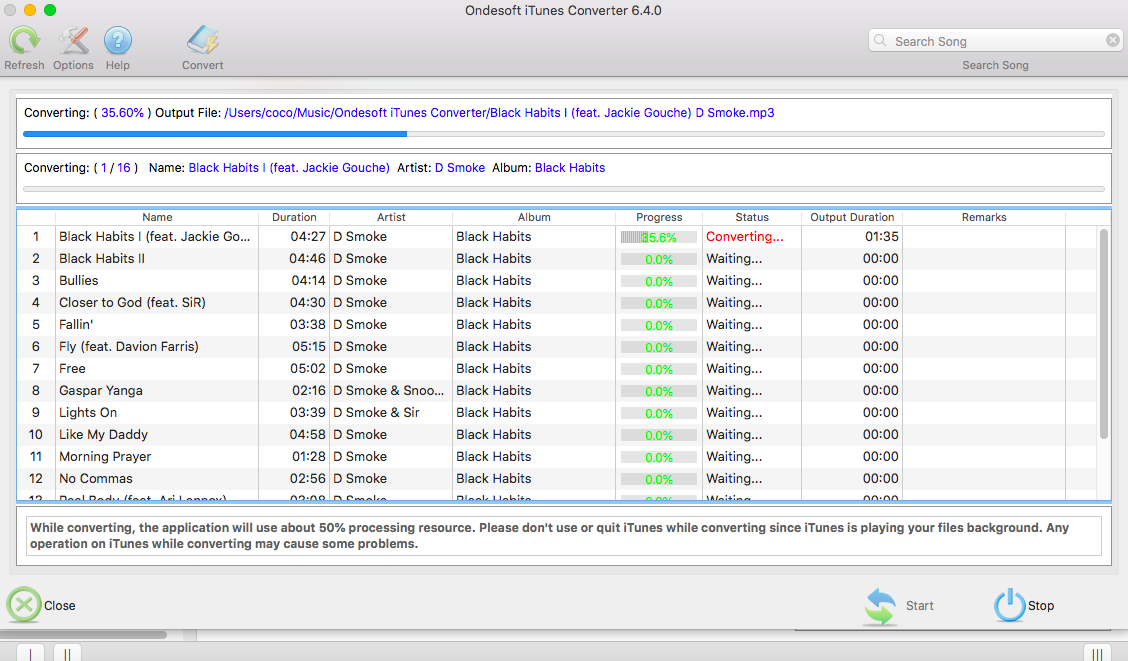Image resolution: width=1128 pixels, height=661 pixels.
Task: Sort by Artist column header
Action: 391,217
